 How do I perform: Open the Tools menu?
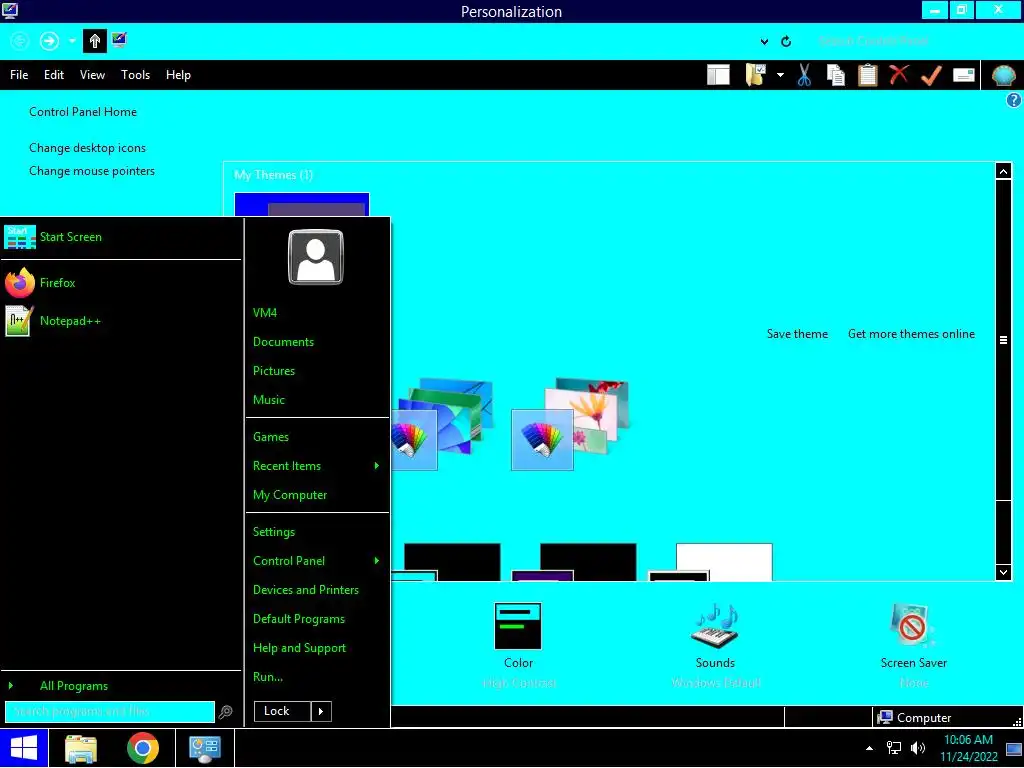(x=135, y=75)
